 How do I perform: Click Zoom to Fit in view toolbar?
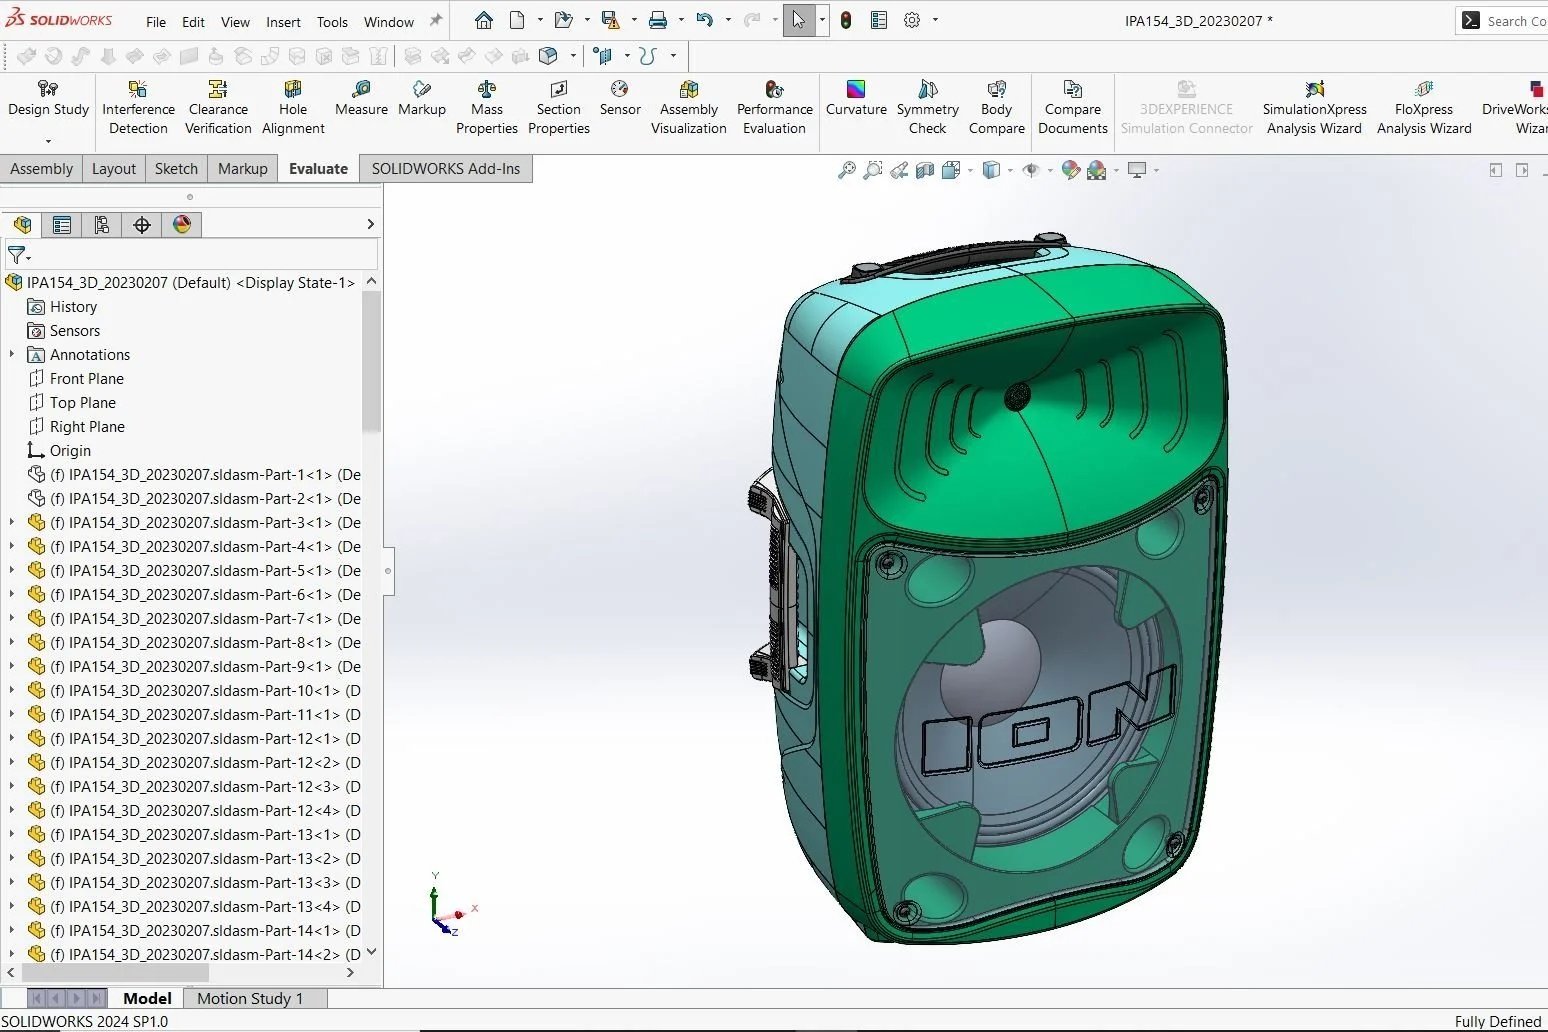click(847, 170)
